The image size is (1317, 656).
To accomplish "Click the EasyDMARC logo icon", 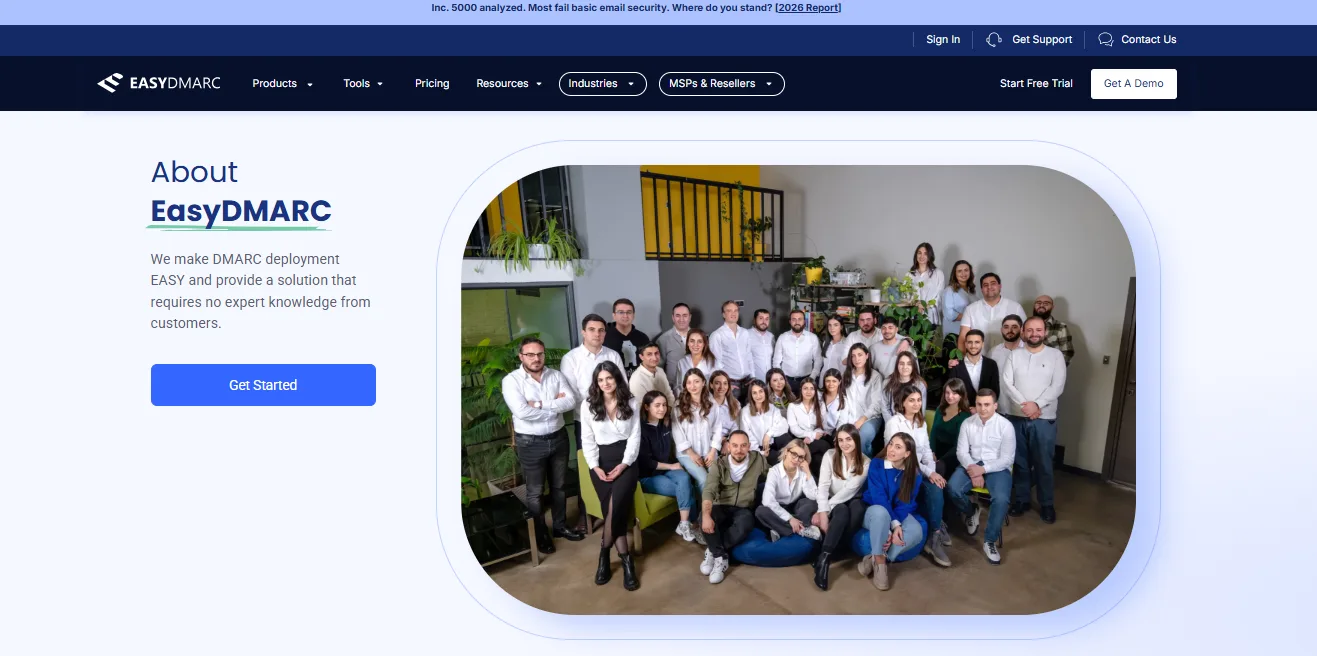I will (x=110, y=83).
